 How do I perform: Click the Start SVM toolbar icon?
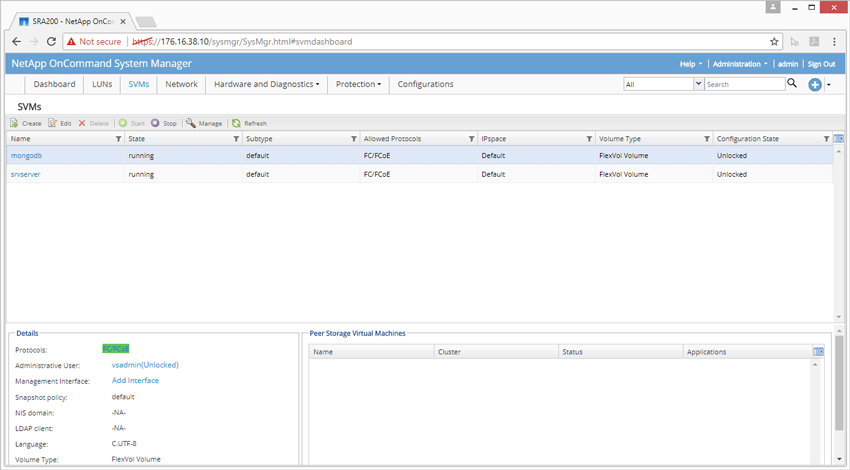[123, 123]
